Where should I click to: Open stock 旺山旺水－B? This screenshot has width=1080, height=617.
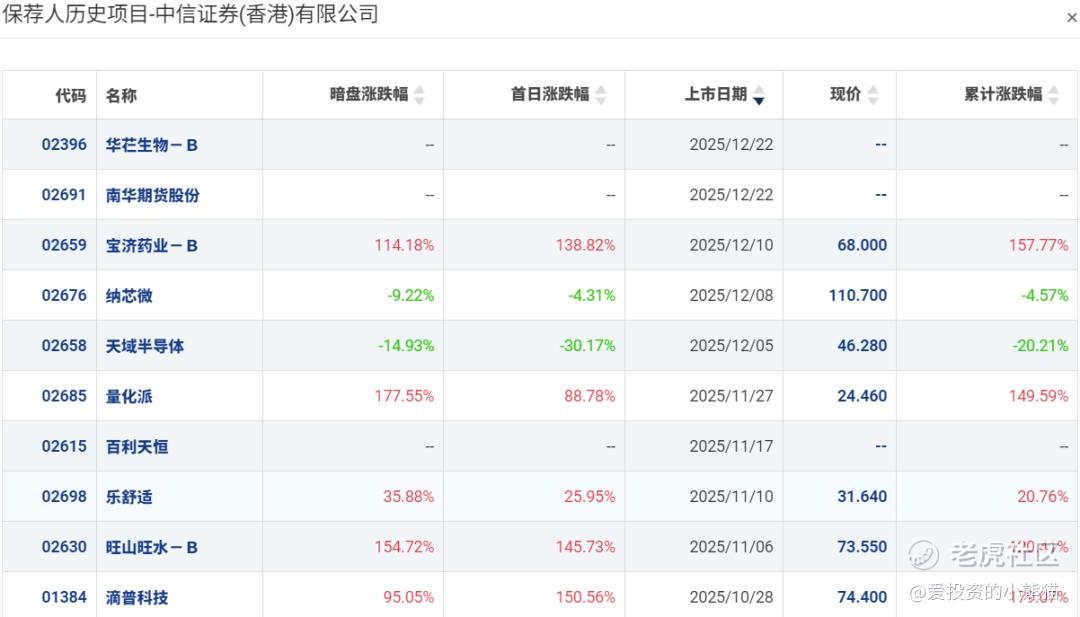(152, 547)
